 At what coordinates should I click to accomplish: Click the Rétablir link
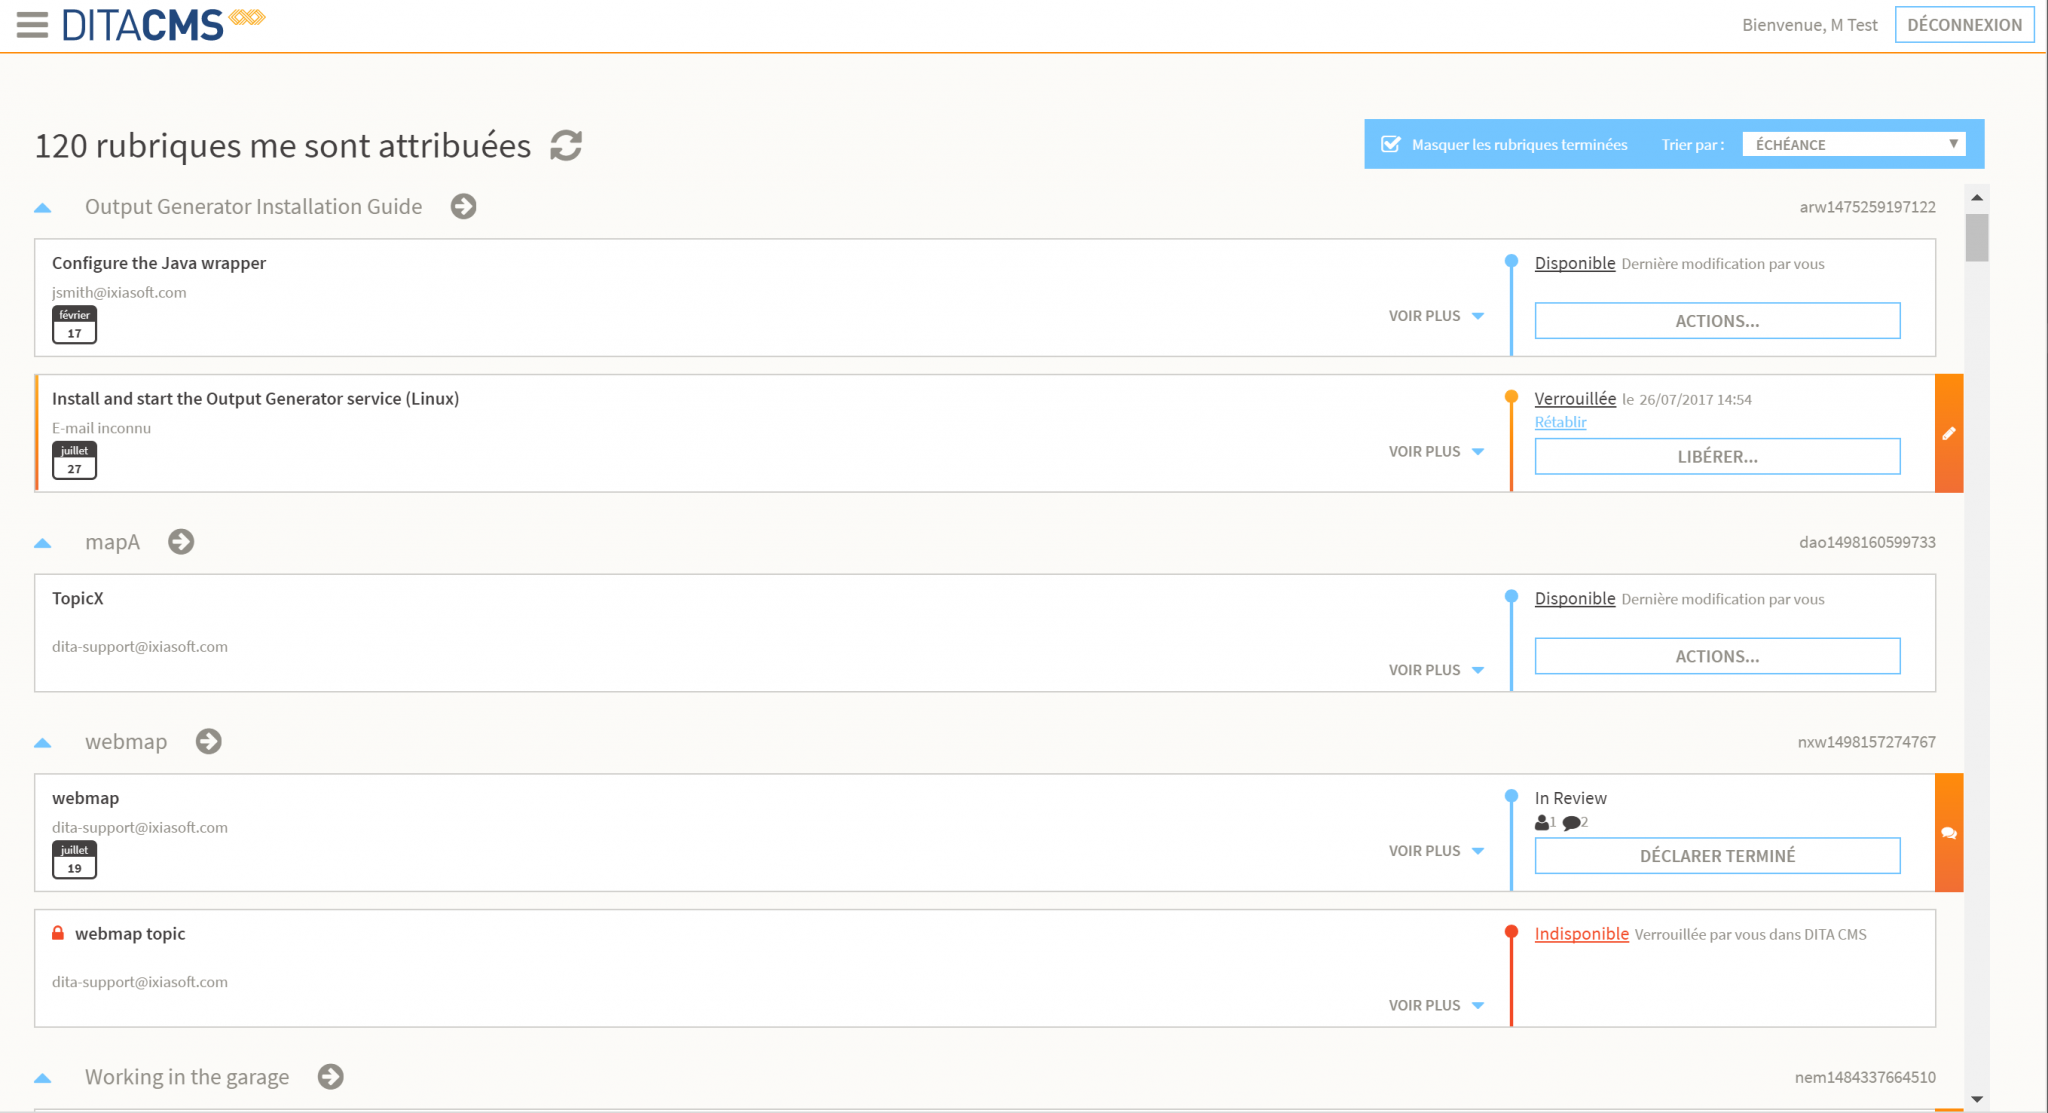point(1560,422)
